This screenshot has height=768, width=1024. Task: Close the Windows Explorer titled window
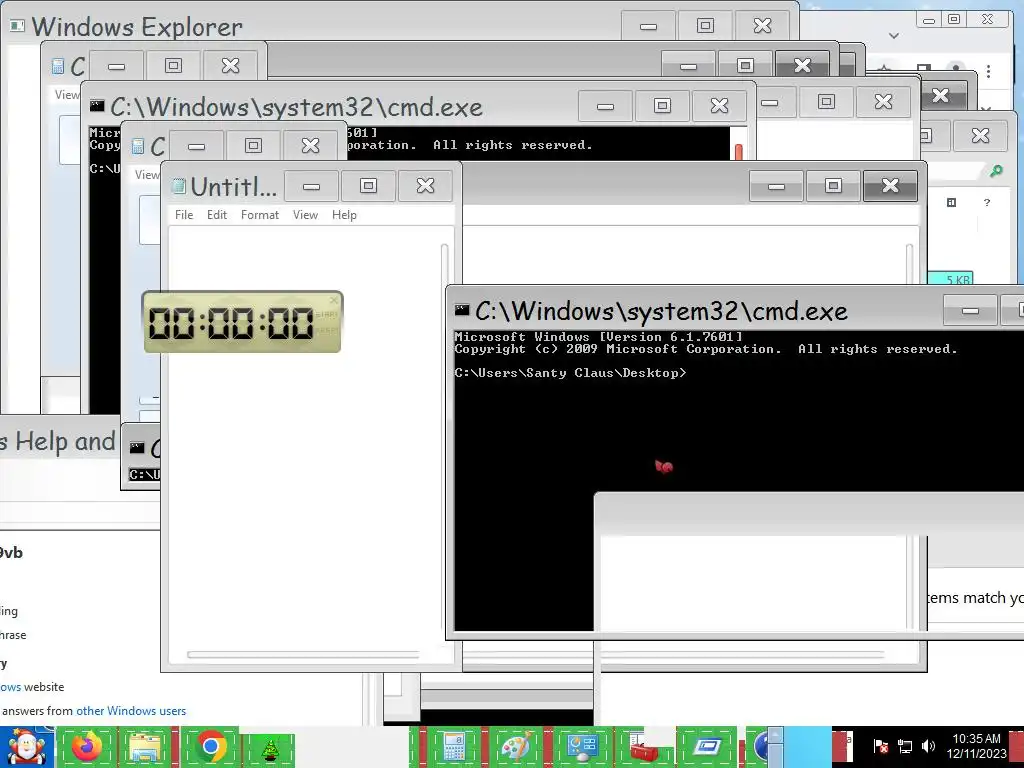(762, 26)
